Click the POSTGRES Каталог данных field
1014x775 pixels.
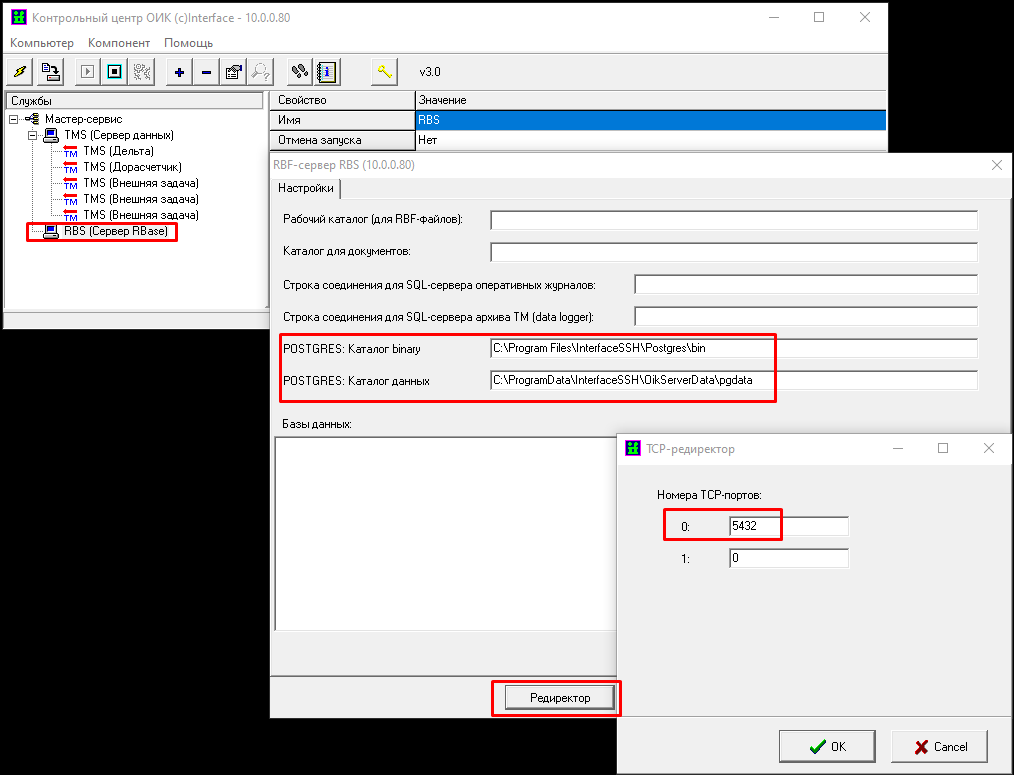[x=733, y=380]
